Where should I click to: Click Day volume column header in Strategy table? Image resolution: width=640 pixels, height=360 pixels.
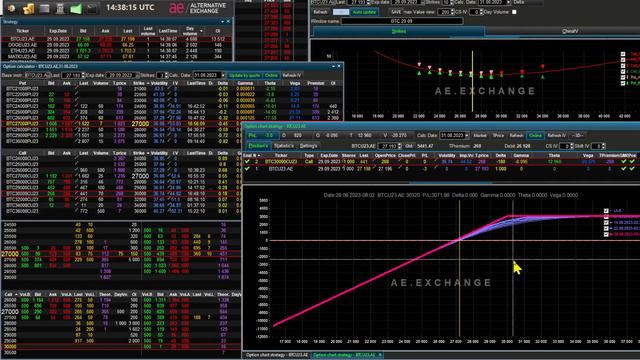190,31
